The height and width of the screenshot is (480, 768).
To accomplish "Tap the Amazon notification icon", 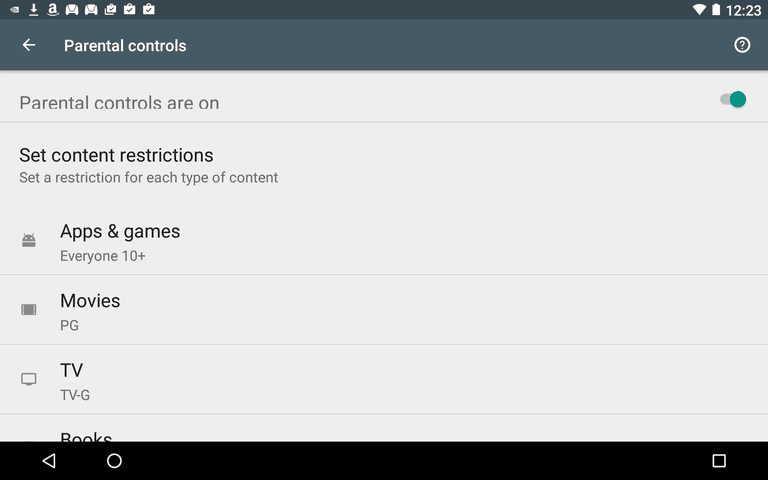I will (52, 9).
